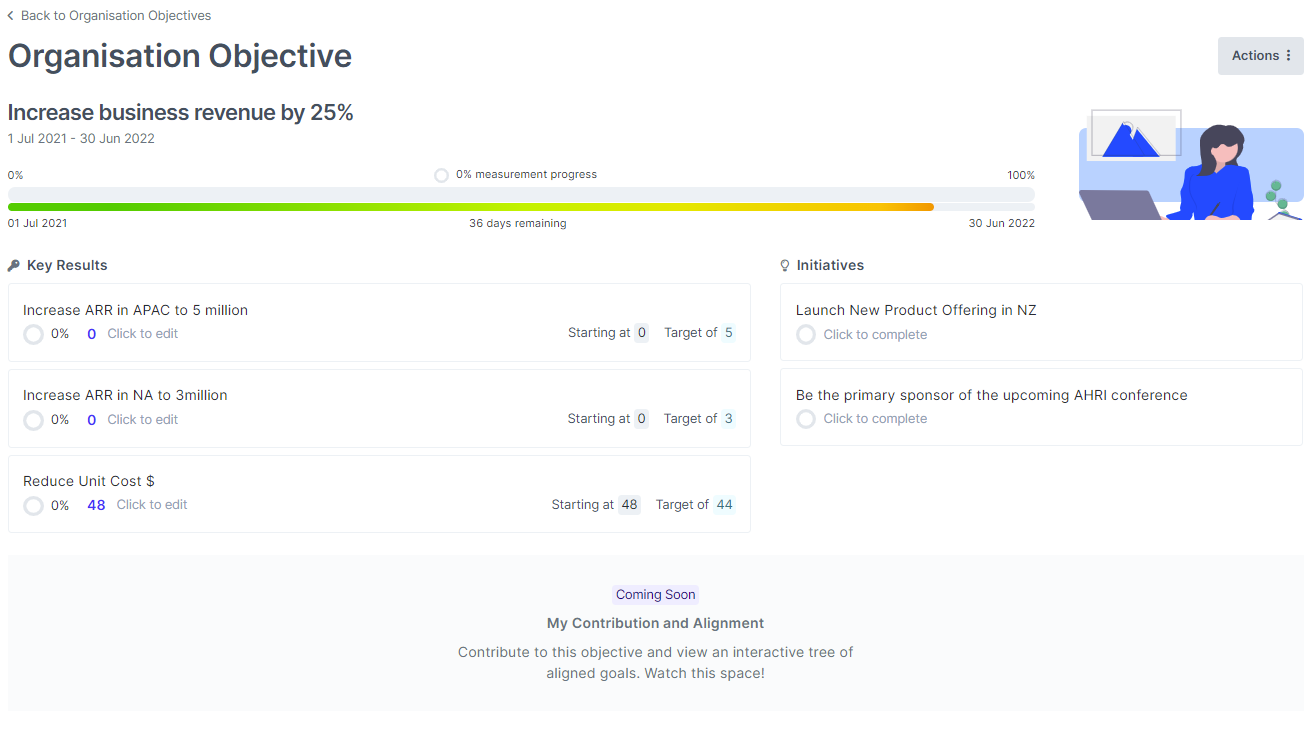This screenshot has height=734, width=1314.
Task: Click the woman at desk illustration
Action: pyautogui.click(x=1190, y=165)
